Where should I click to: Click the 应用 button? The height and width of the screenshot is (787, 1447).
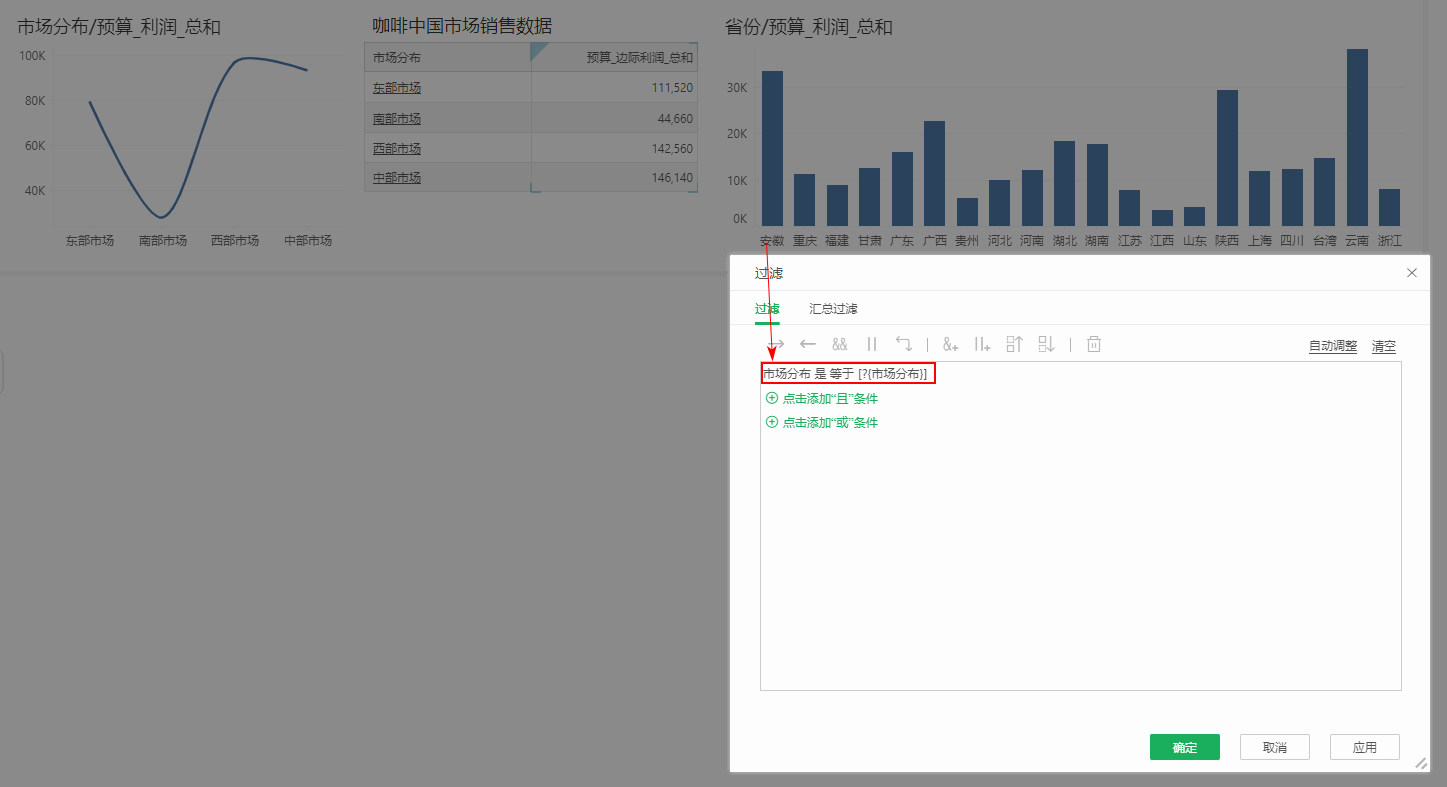(x=1365, y=747)
